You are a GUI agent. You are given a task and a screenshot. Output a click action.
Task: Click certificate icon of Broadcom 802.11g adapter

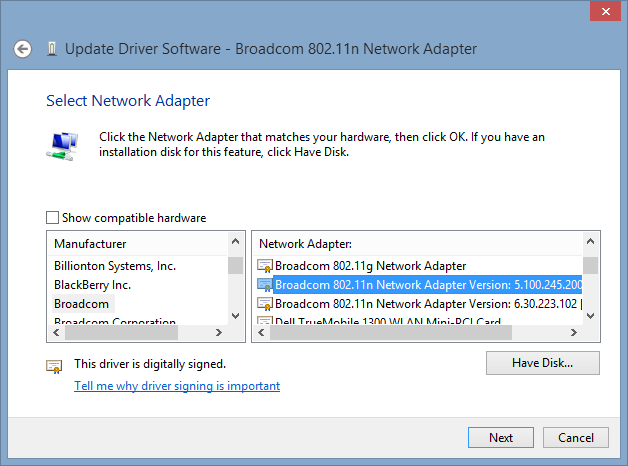pos(265,266)
